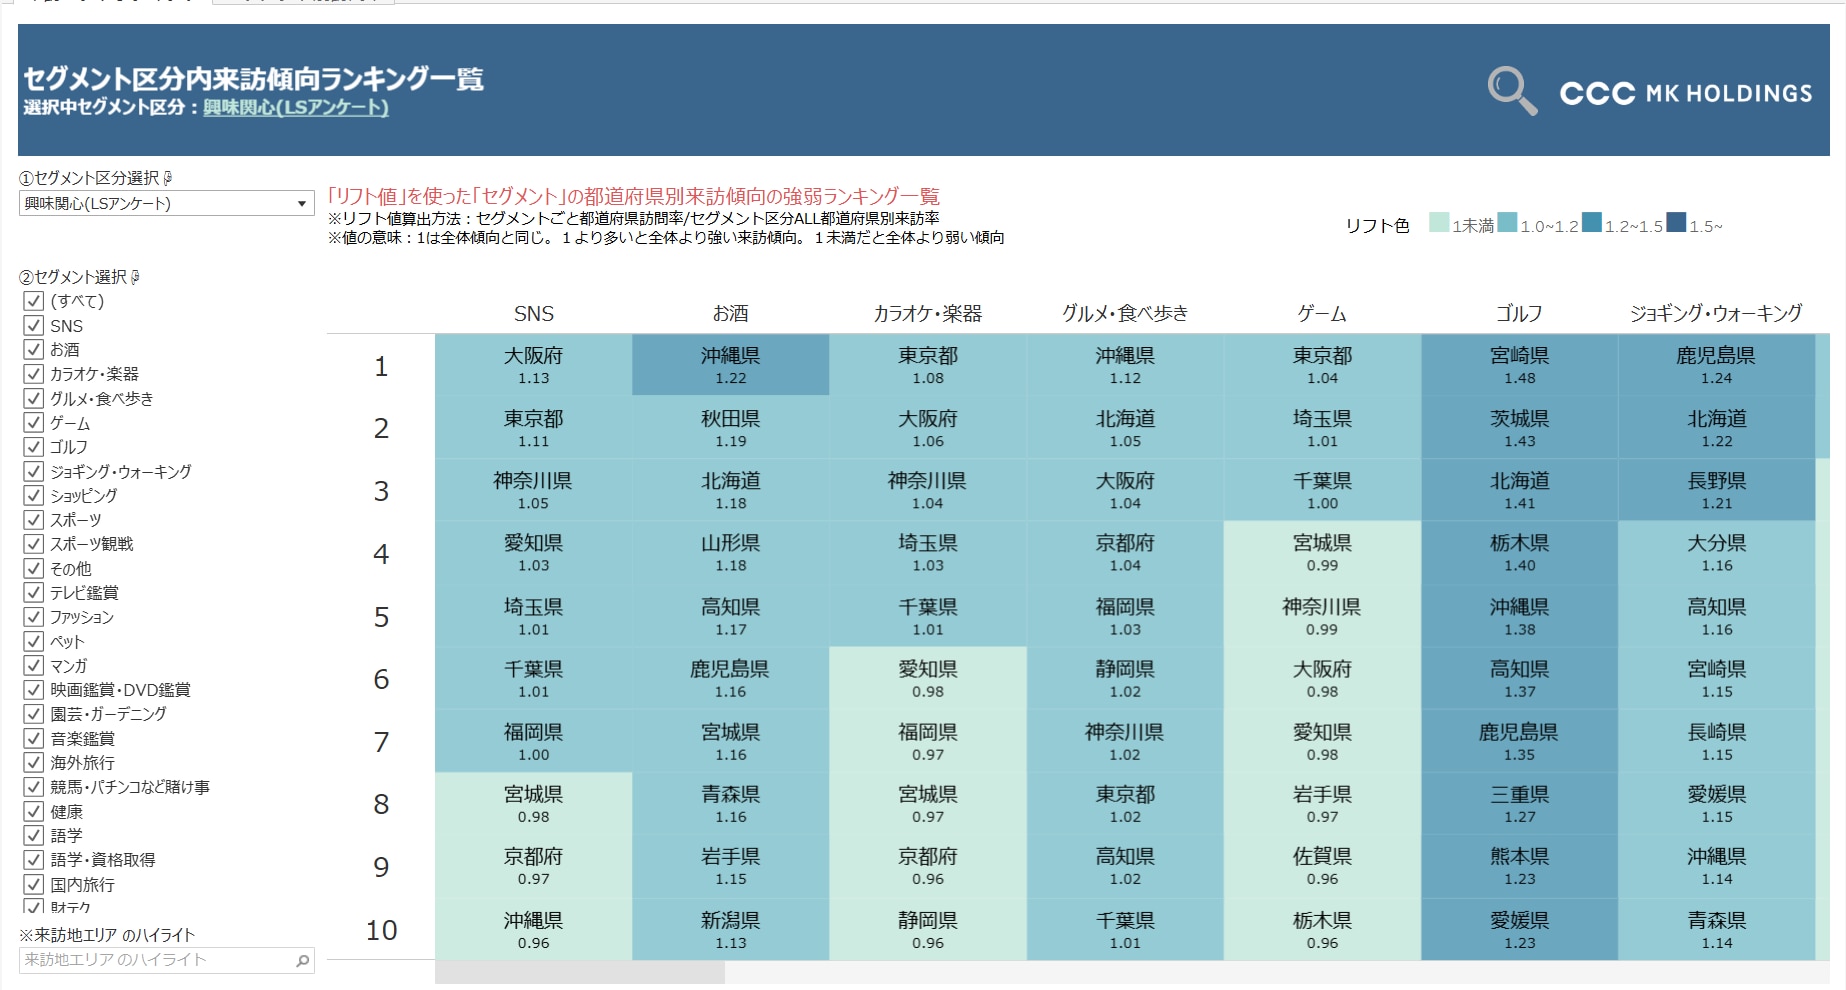
Task: Select the グルメ・食べ歩き column header
Action: pos(1125,314)
